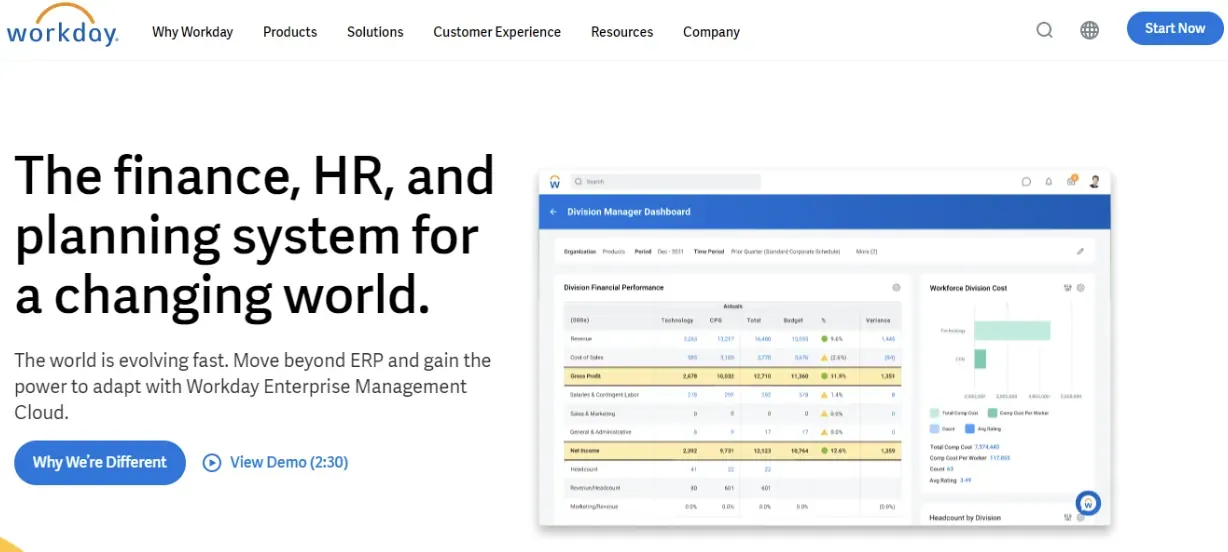The image size is (1228, 552).
Task: Click the Headcount by Division heading
Action: point(964,517)
